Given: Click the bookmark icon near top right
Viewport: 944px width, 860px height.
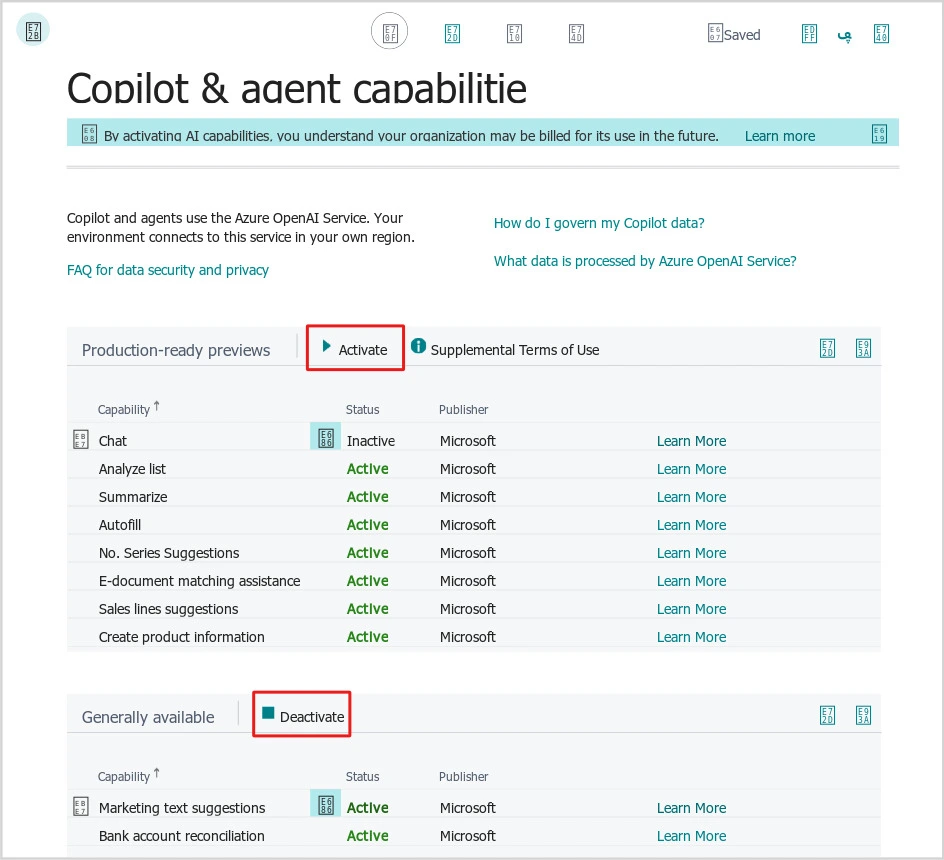Looking at the screenshot, I should click(x=845, y=36).
